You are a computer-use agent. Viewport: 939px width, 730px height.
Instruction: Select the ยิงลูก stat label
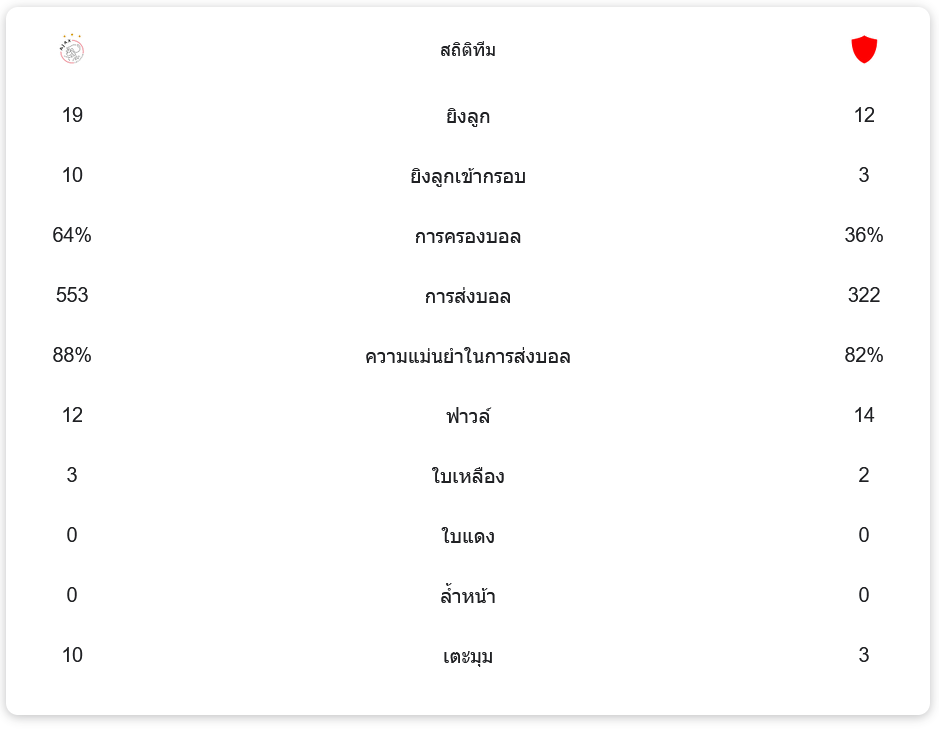point(468,116)
